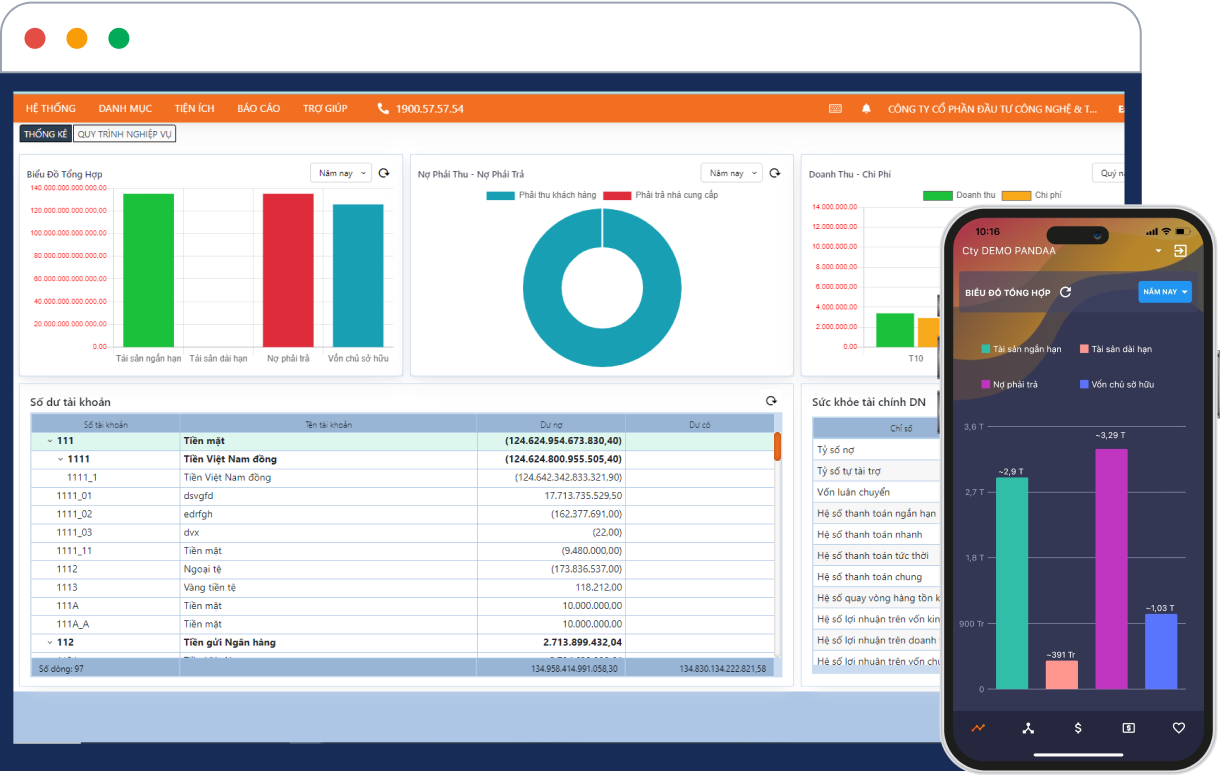Viewport: 1220px width, 775px height.
Task: Toggle Tài sản ngắn hạn legend on the phone
Action: pyautogui.click(x=1021, y=349)
